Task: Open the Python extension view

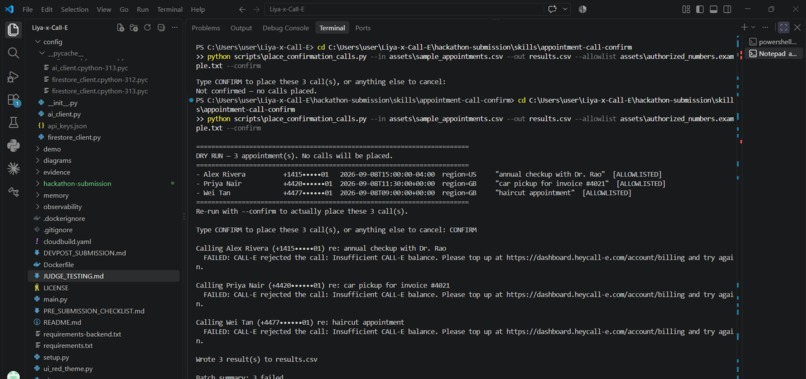Action: pos(13,146)
